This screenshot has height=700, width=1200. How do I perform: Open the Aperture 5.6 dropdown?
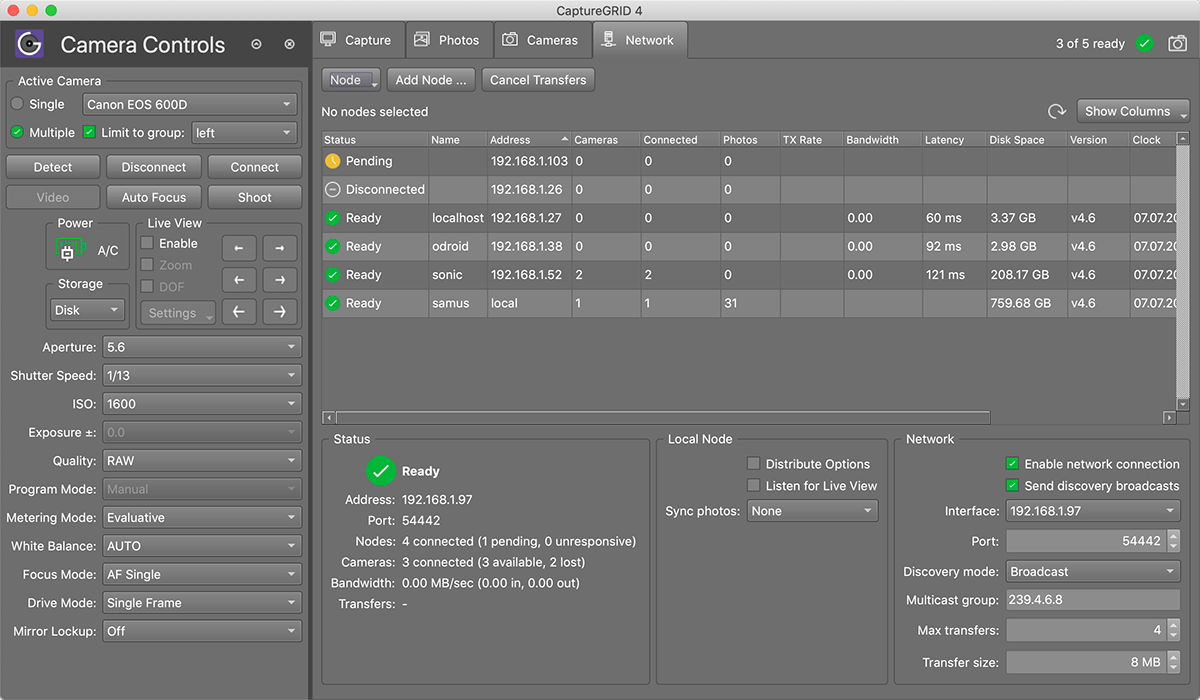click(201, 347)
